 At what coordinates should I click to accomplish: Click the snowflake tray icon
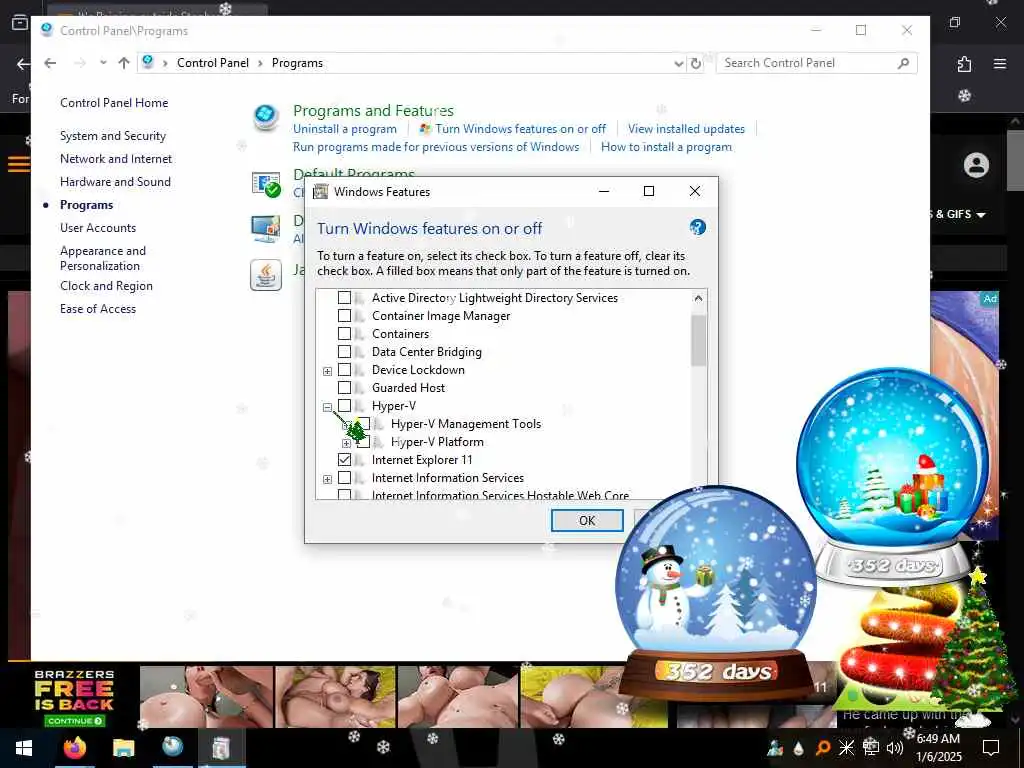tap(846, 748)
